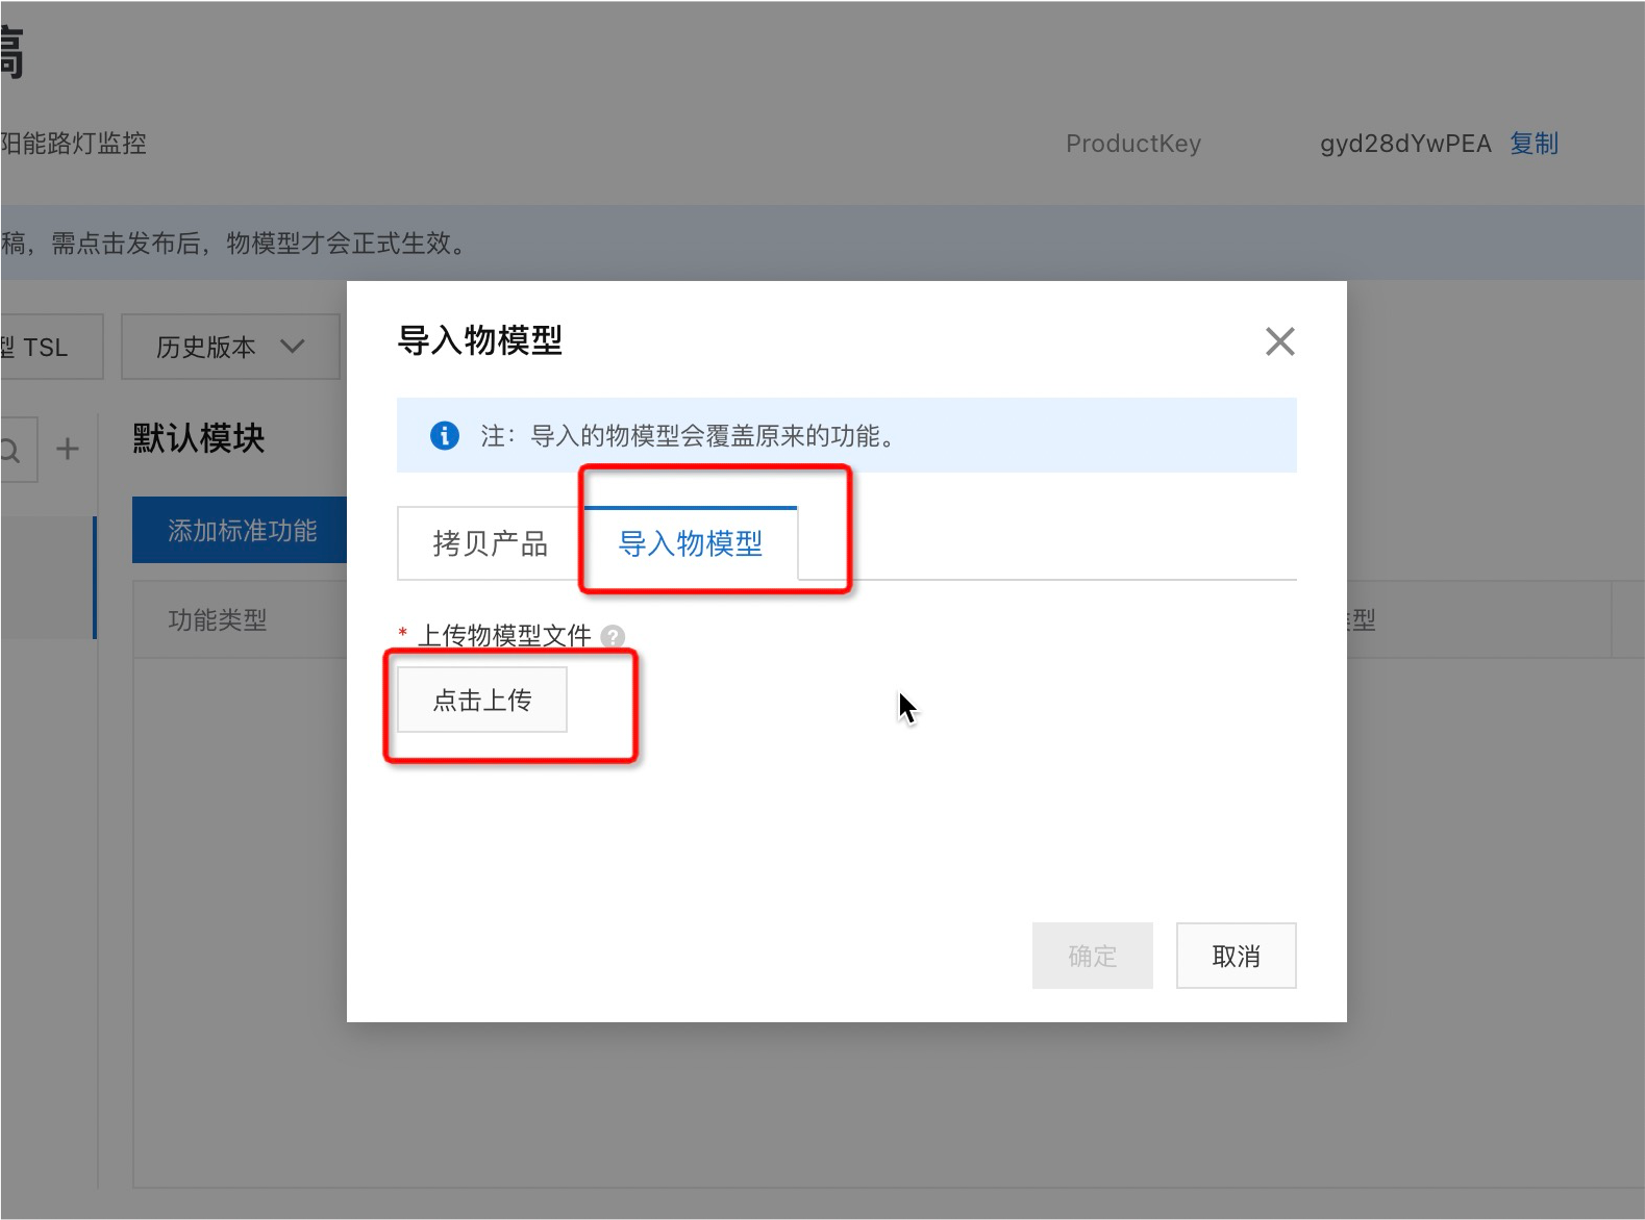Click the 导入物模型 dialog title
The height and width of the screenshot is (1220, 1645).
click(x=480, y=341)
